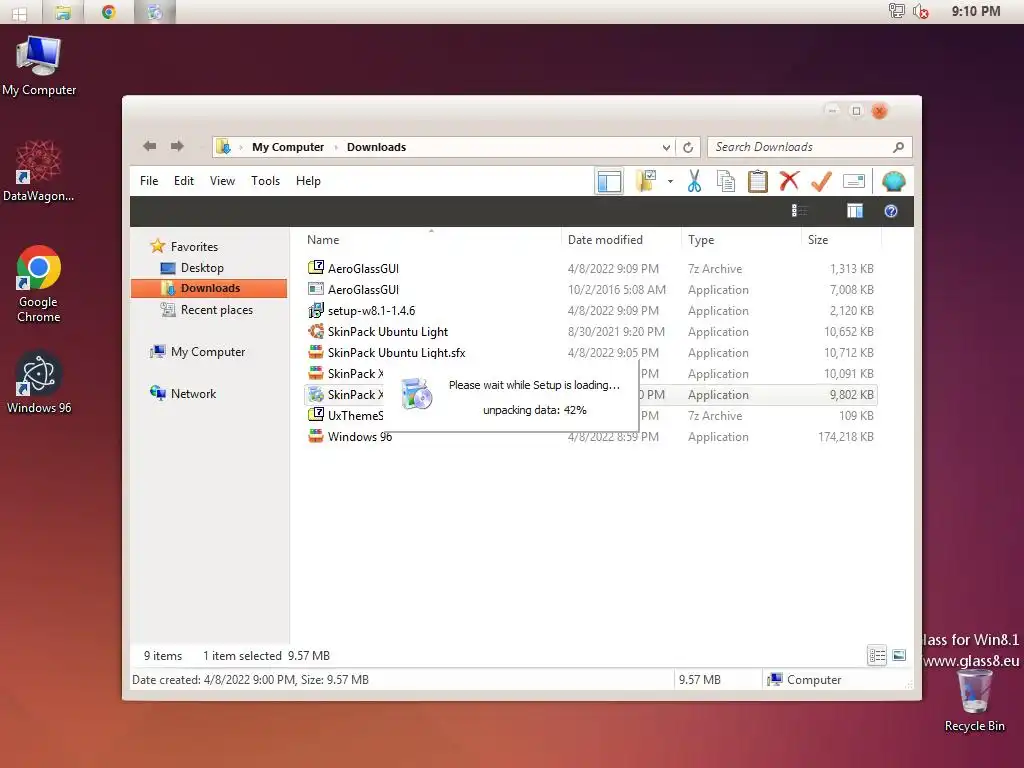
Task: Switch to large icons view in status bar
Action: [x=899, y=655]
